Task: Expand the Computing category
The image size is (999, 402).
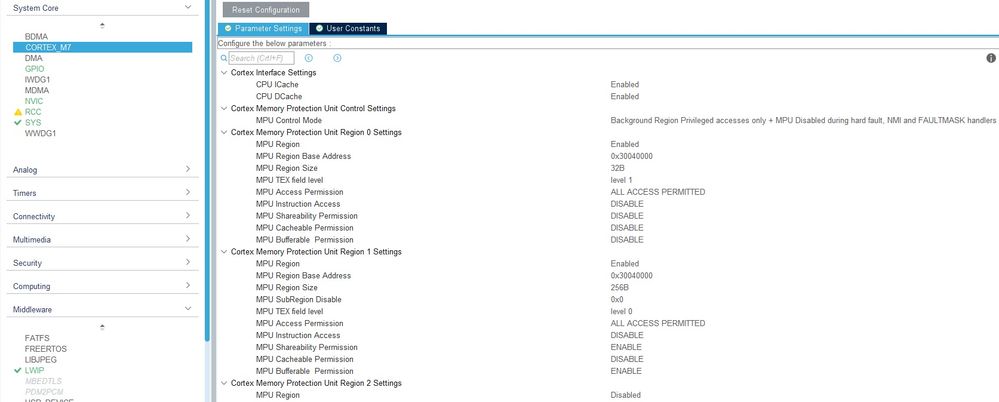Action: [x=187, y=286]
